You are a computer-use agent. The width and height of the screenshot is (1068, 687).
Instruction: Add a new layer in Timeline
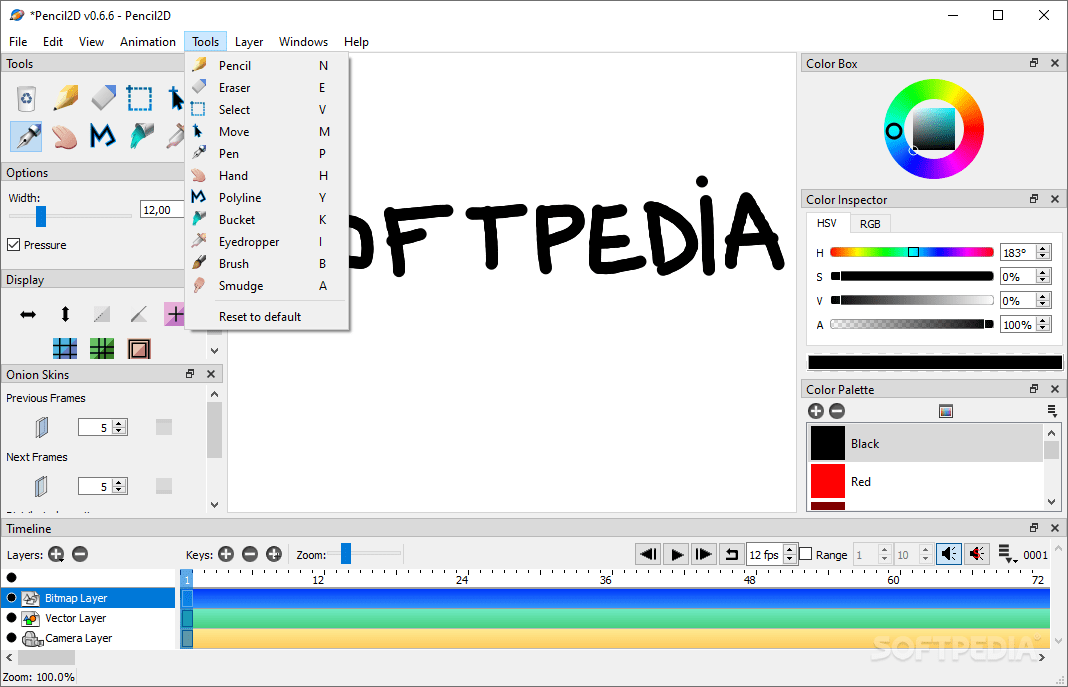point(56,554)
